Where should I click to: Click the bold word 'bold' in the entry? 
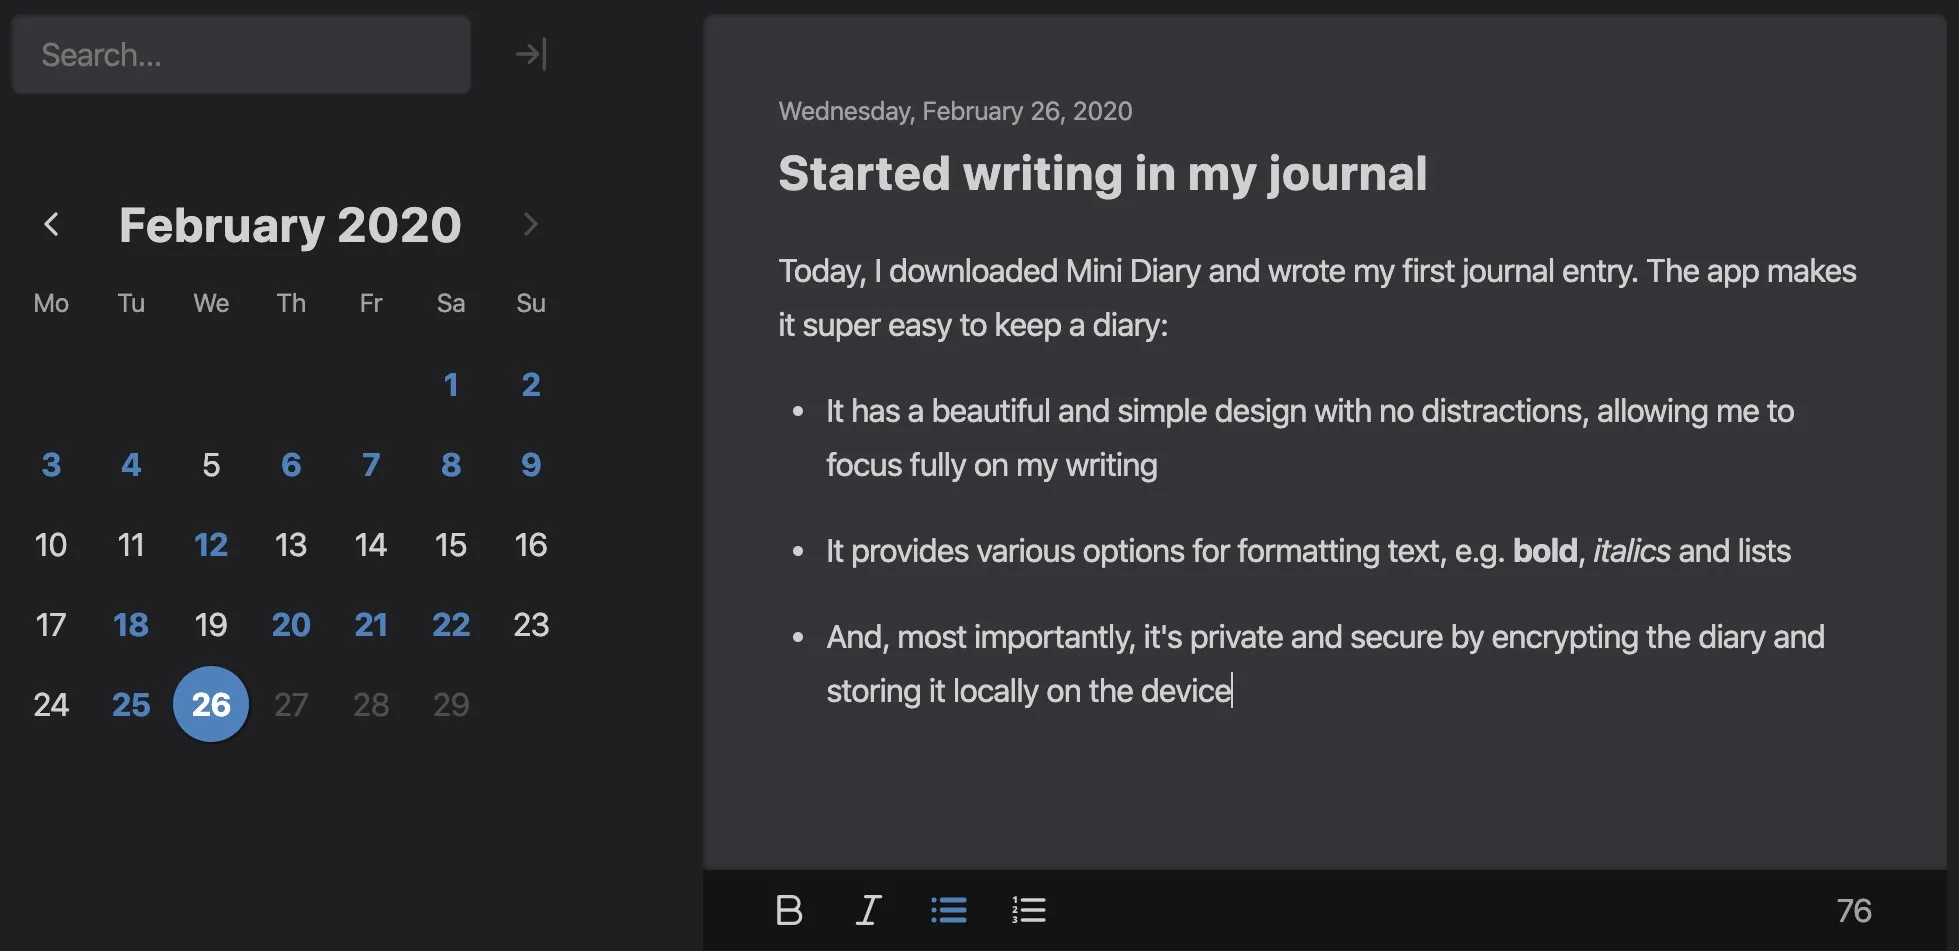point(1545,551)
